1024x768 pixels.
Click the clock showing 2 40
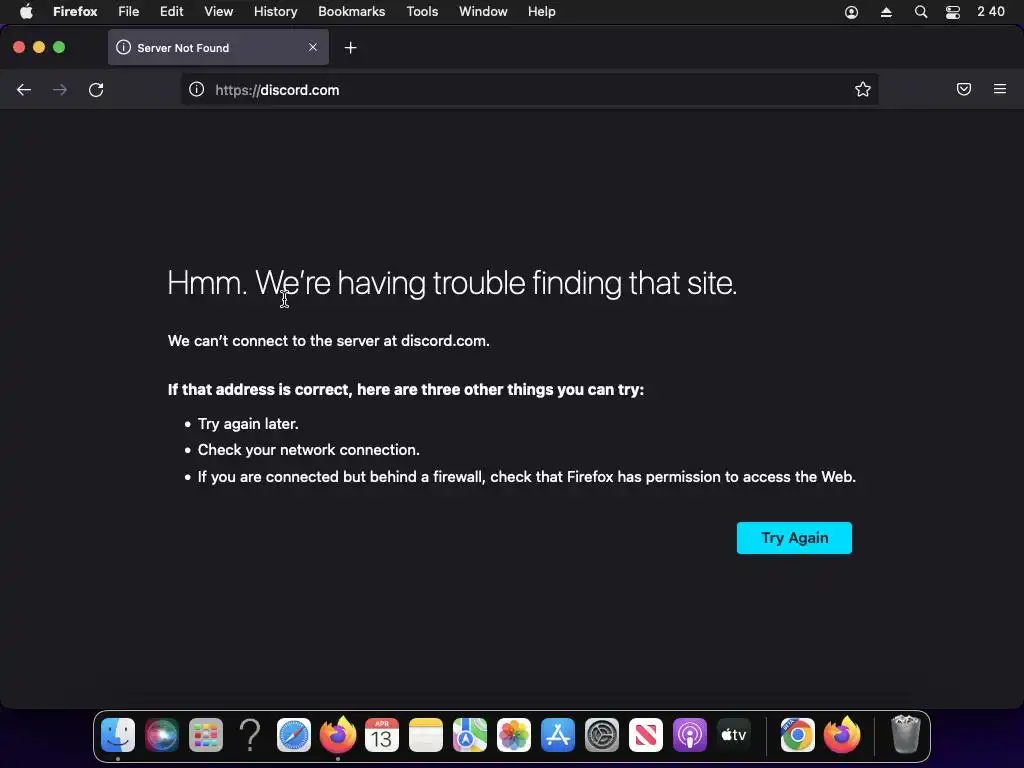pyautogui.click(x=991, y=12)
